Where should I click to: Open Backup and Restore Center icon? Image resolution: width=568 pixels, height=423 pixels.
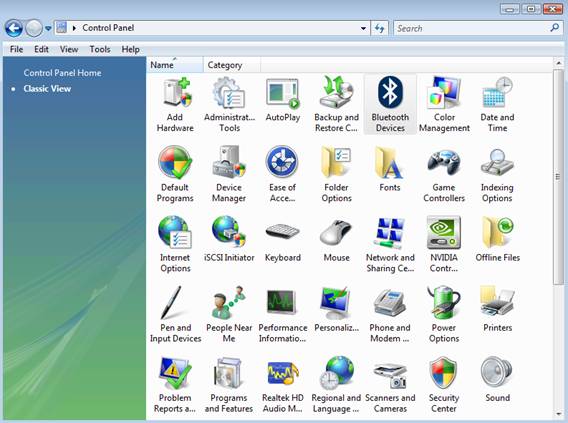pyautogui.click(x=337, y=93)
